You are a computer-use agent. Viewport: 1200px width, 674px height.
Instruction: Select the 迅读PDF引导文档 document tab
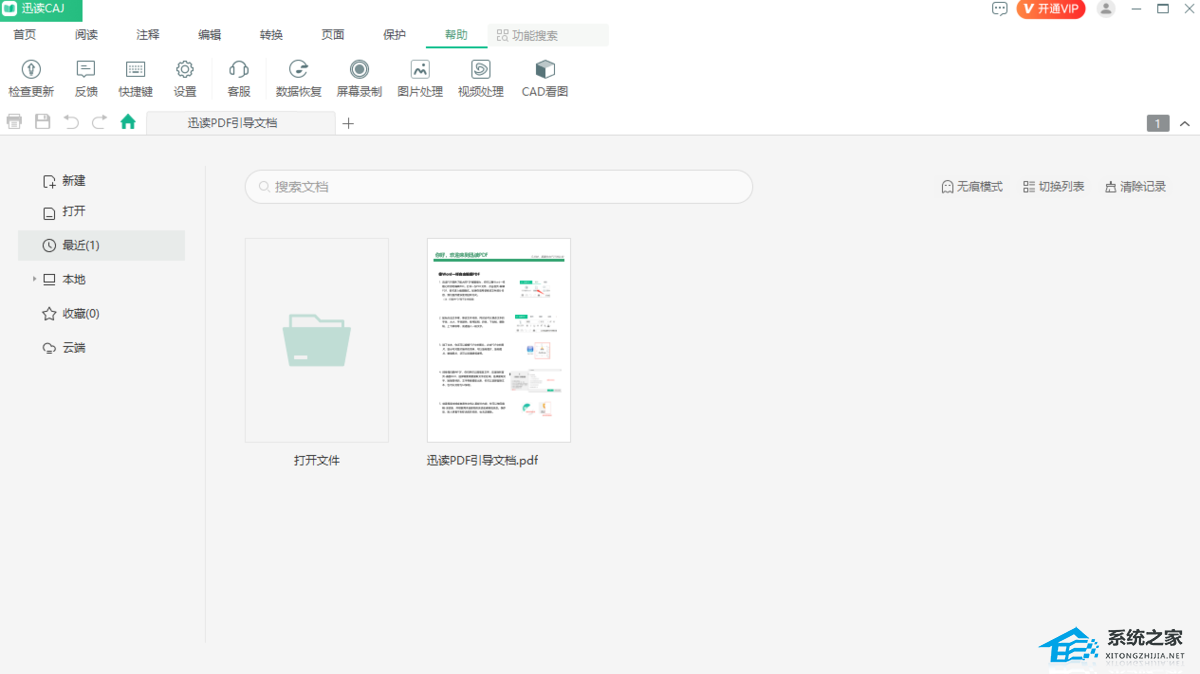(241, 123)
